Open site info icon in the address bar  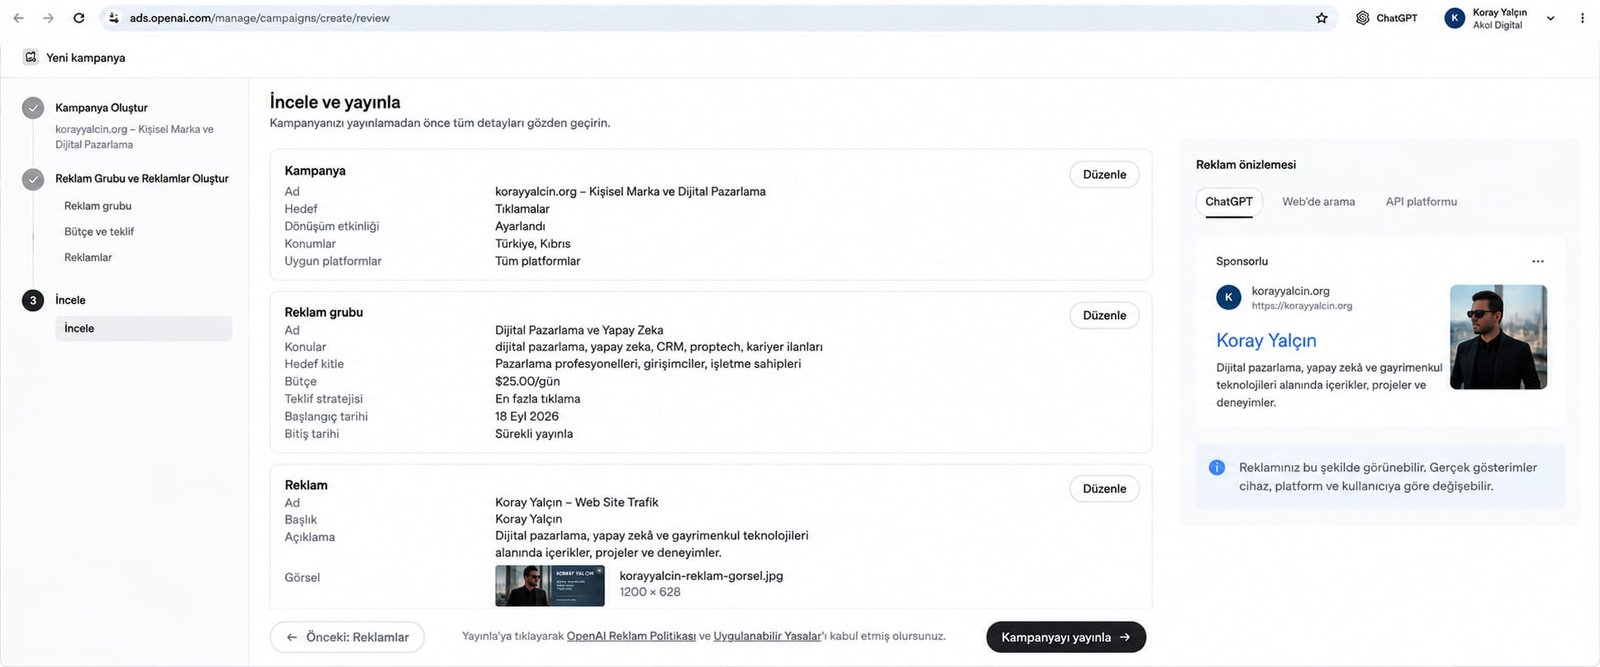[114, 18]
